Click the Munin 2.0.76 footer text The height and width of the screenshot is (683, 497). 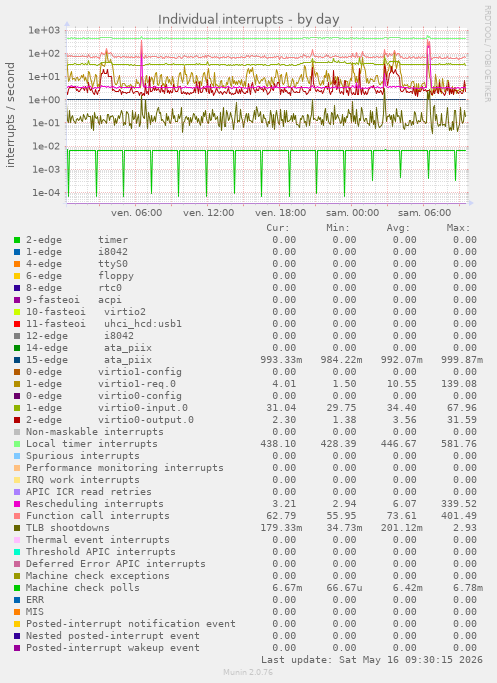[248, 672]
